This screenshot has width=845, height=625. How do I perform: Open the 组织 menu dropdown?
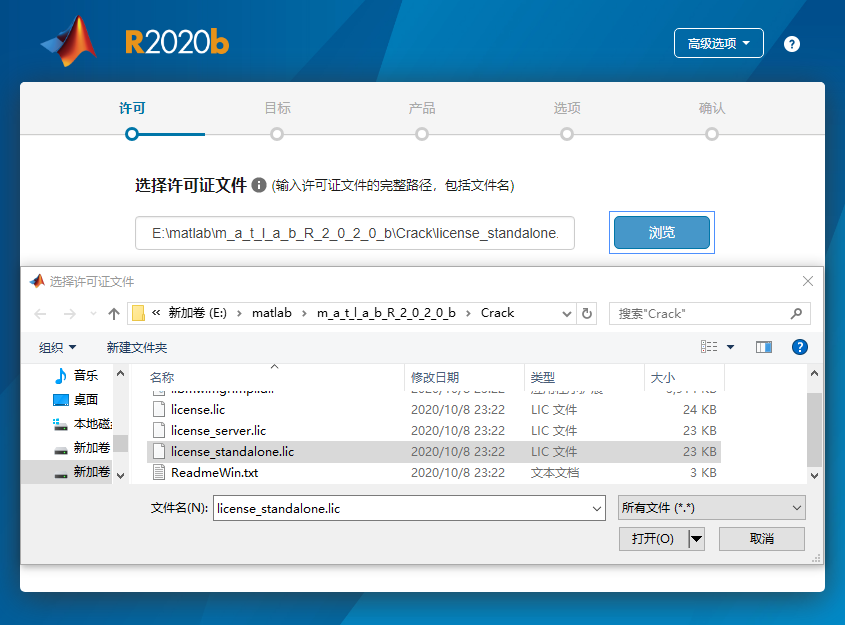click(x=58, y=347)
